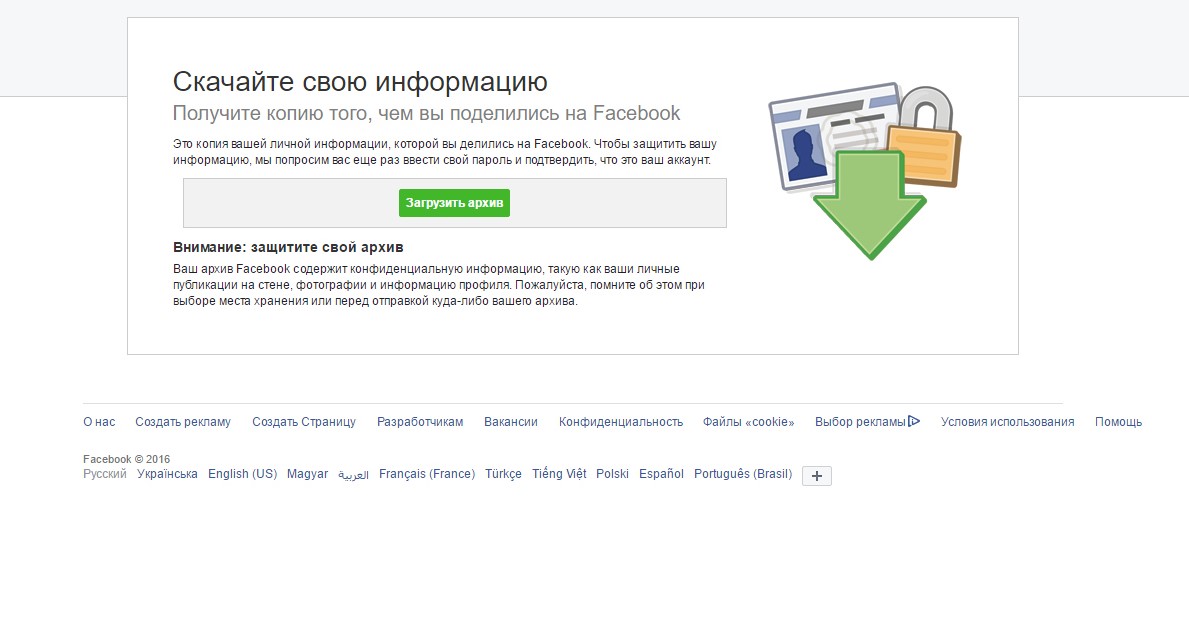Switch language to Français (France)
This screenshot has width=1189, height=620.
point(427,474)
